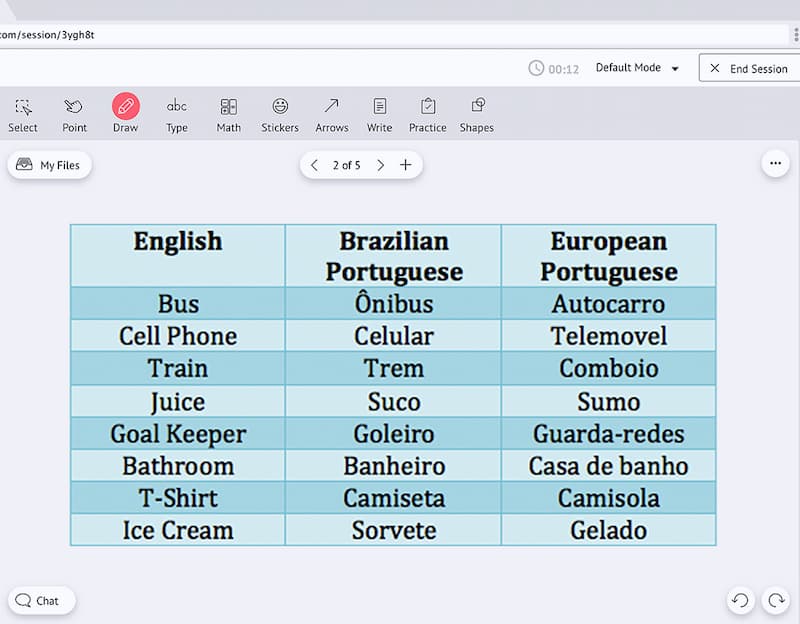Open the Write tool
Viewport: 800px width, 624px height.
[380, 115]
